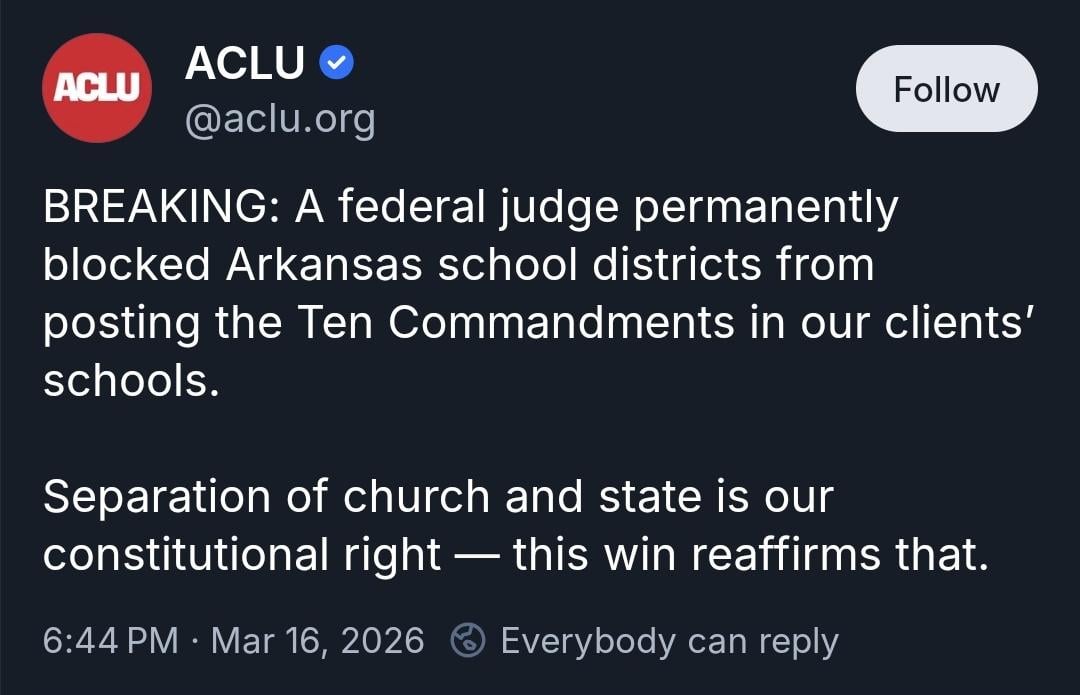Open the ACLU display name link
Viewport: 1080px width, 695px height.
(245, 64)
